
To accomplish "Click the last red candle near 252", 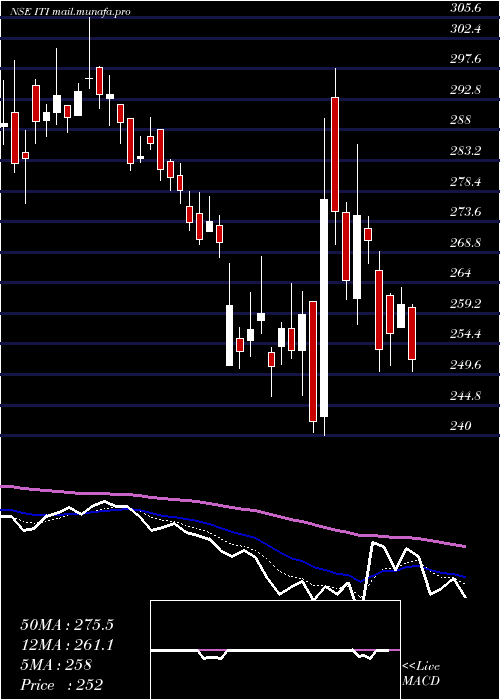I will tap(412, 333).
